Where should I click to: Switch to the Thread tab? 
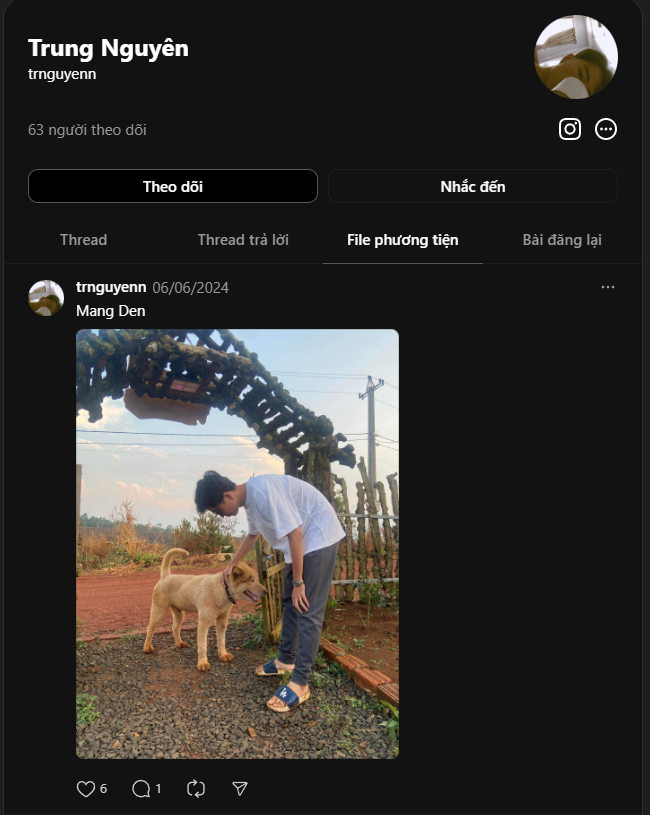pyautogui.click(x=83, y=240)
